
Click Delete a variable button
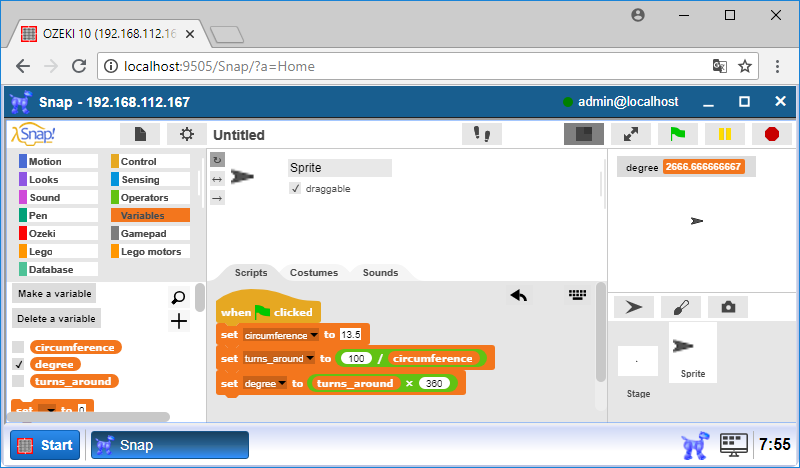(x=56, y=318)
